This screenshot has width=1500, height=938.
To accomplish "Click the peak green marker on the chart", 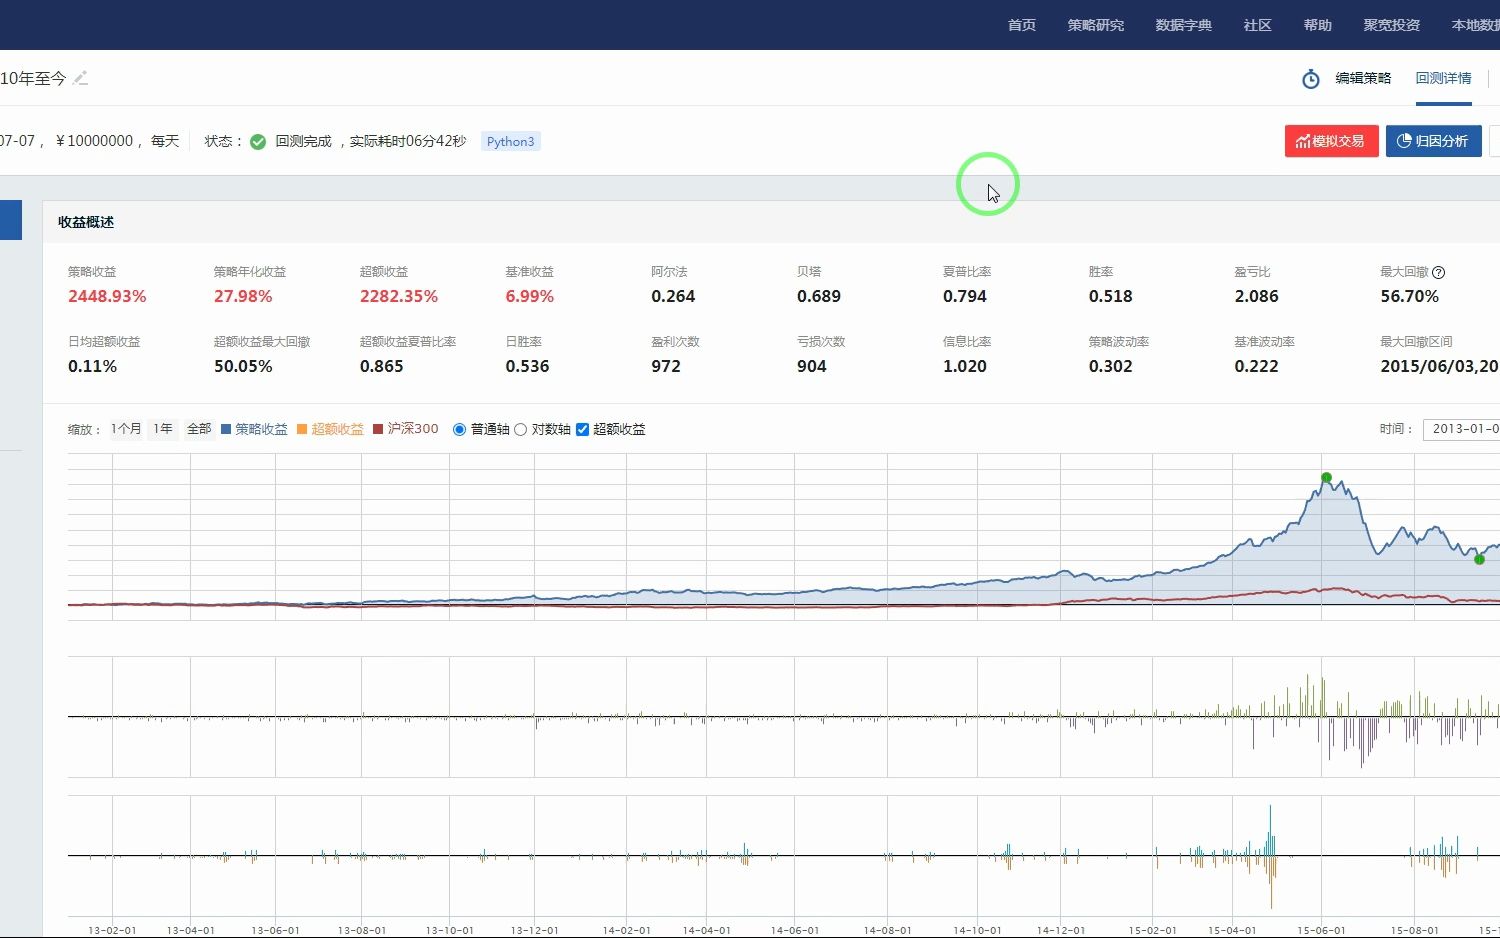I will tap(1326, 478).
